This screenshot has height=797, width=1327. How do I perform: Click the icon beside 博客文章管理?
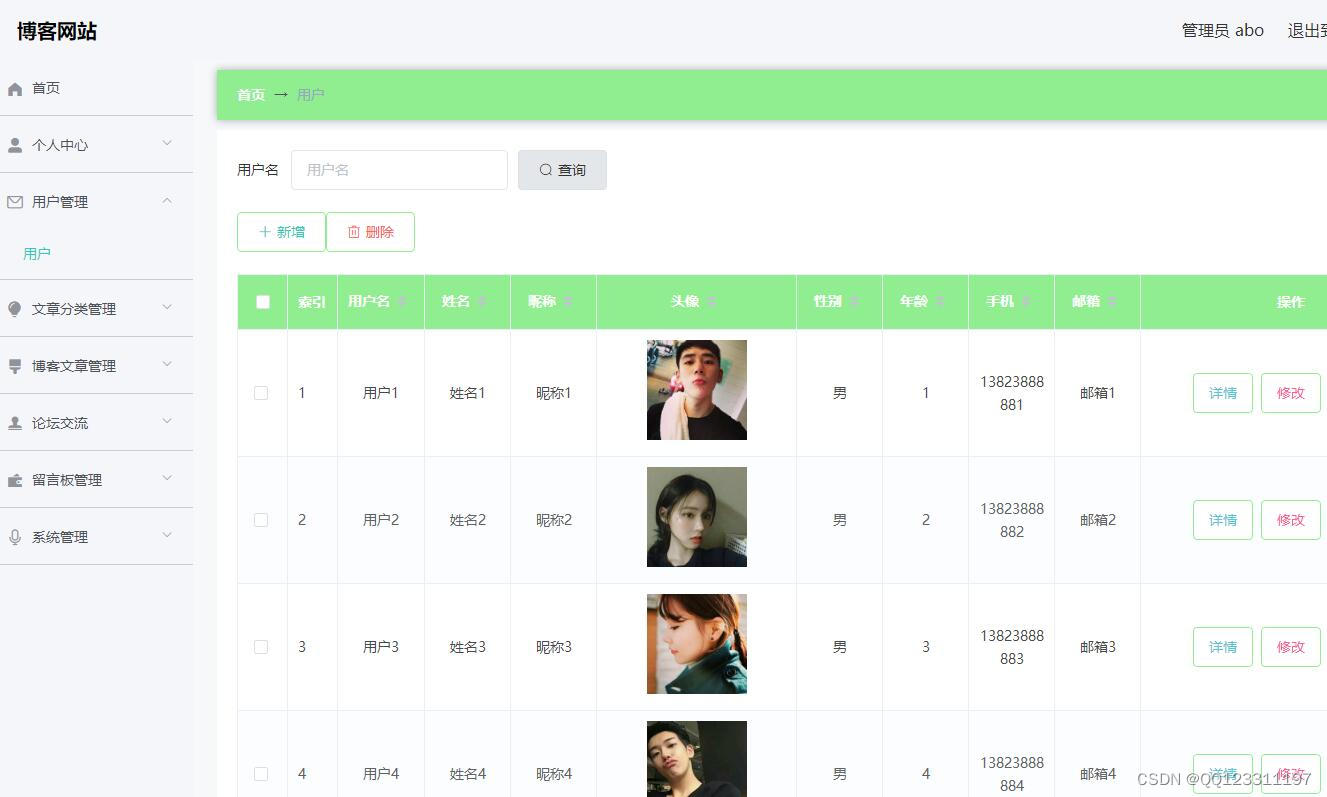coord(15,366)
